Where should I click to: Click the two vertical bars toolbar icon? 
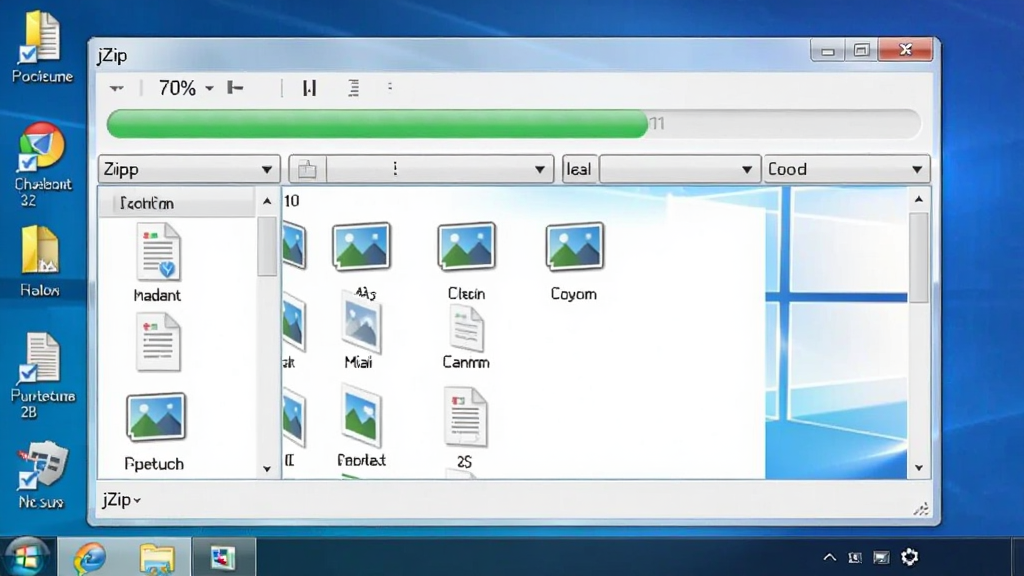[x=310, y=88]
